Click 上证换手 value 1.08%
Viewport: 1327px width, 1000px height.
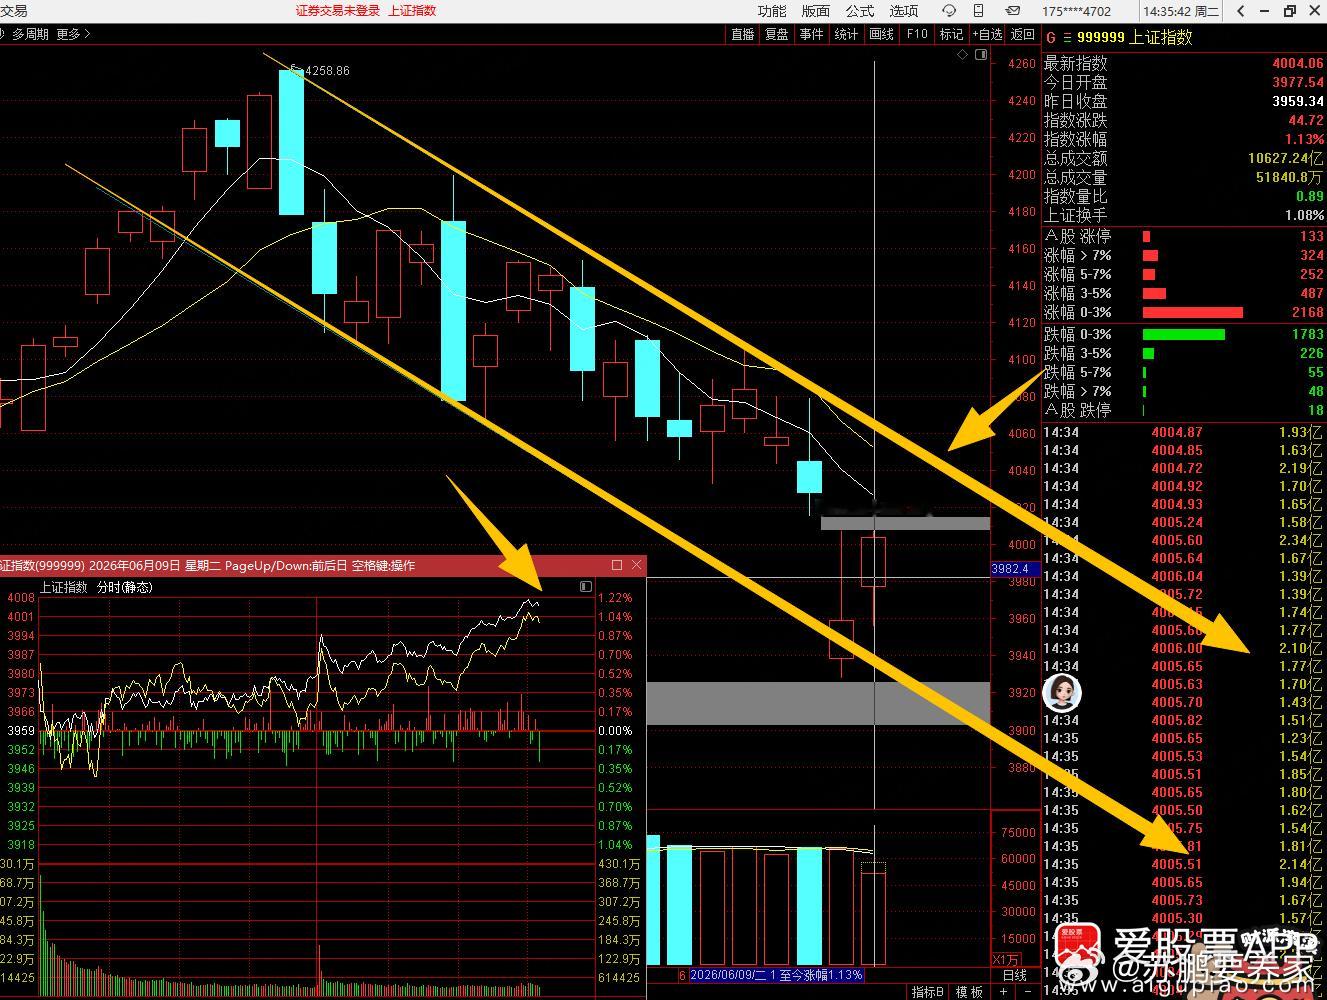tap(1304, 215)
